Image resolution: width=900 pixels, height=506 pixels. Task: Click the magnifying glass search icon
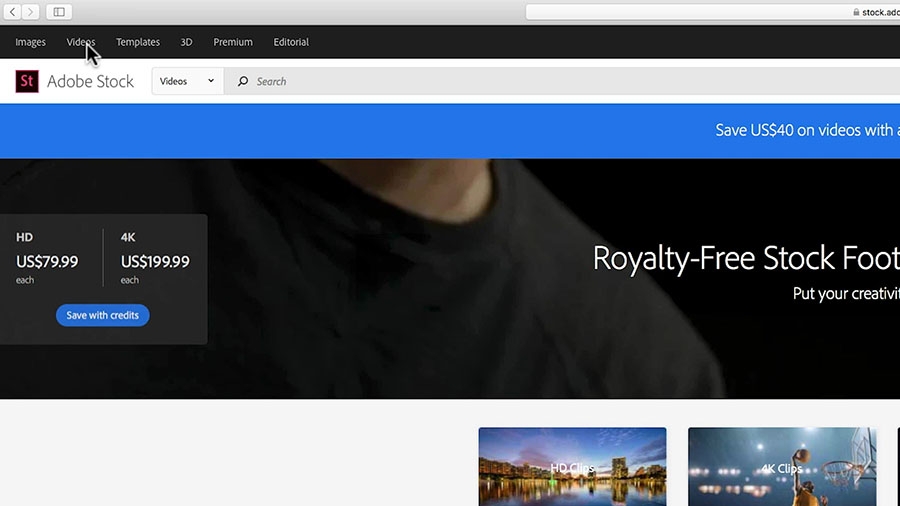pyautogui.click(x=243, y=81)
